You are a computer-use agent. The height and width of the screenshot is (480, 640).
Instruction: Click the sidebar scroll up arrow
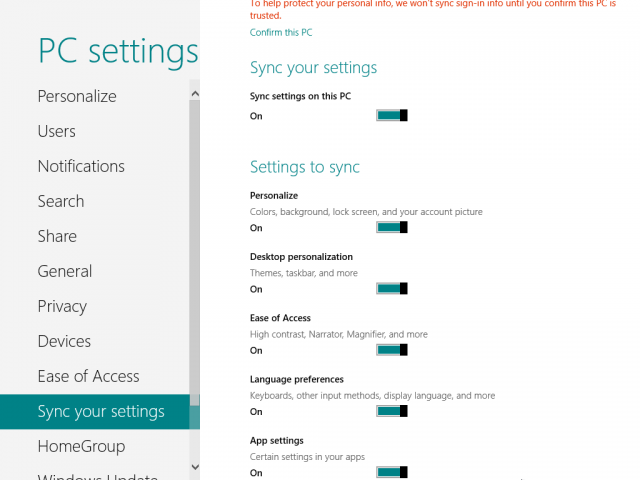click(x=195, y=94)
